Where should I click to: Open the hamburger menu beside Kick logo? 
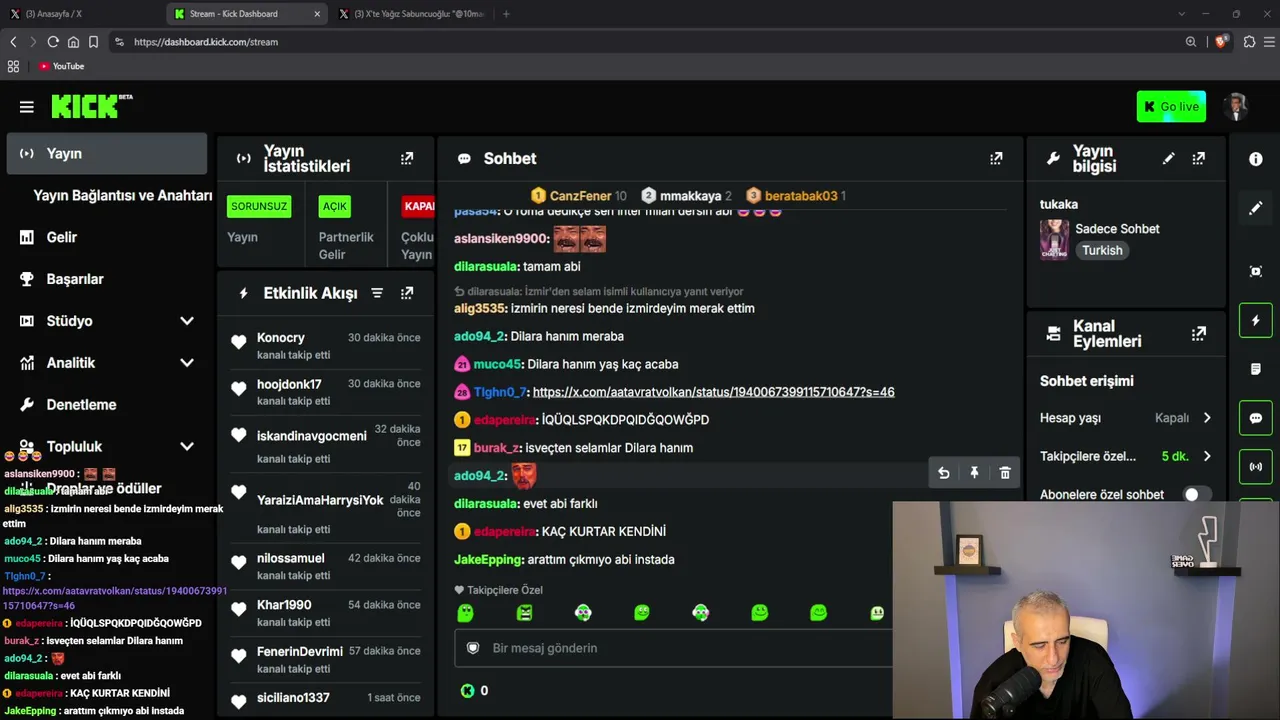pyautogui.click(x=27, y=107)
